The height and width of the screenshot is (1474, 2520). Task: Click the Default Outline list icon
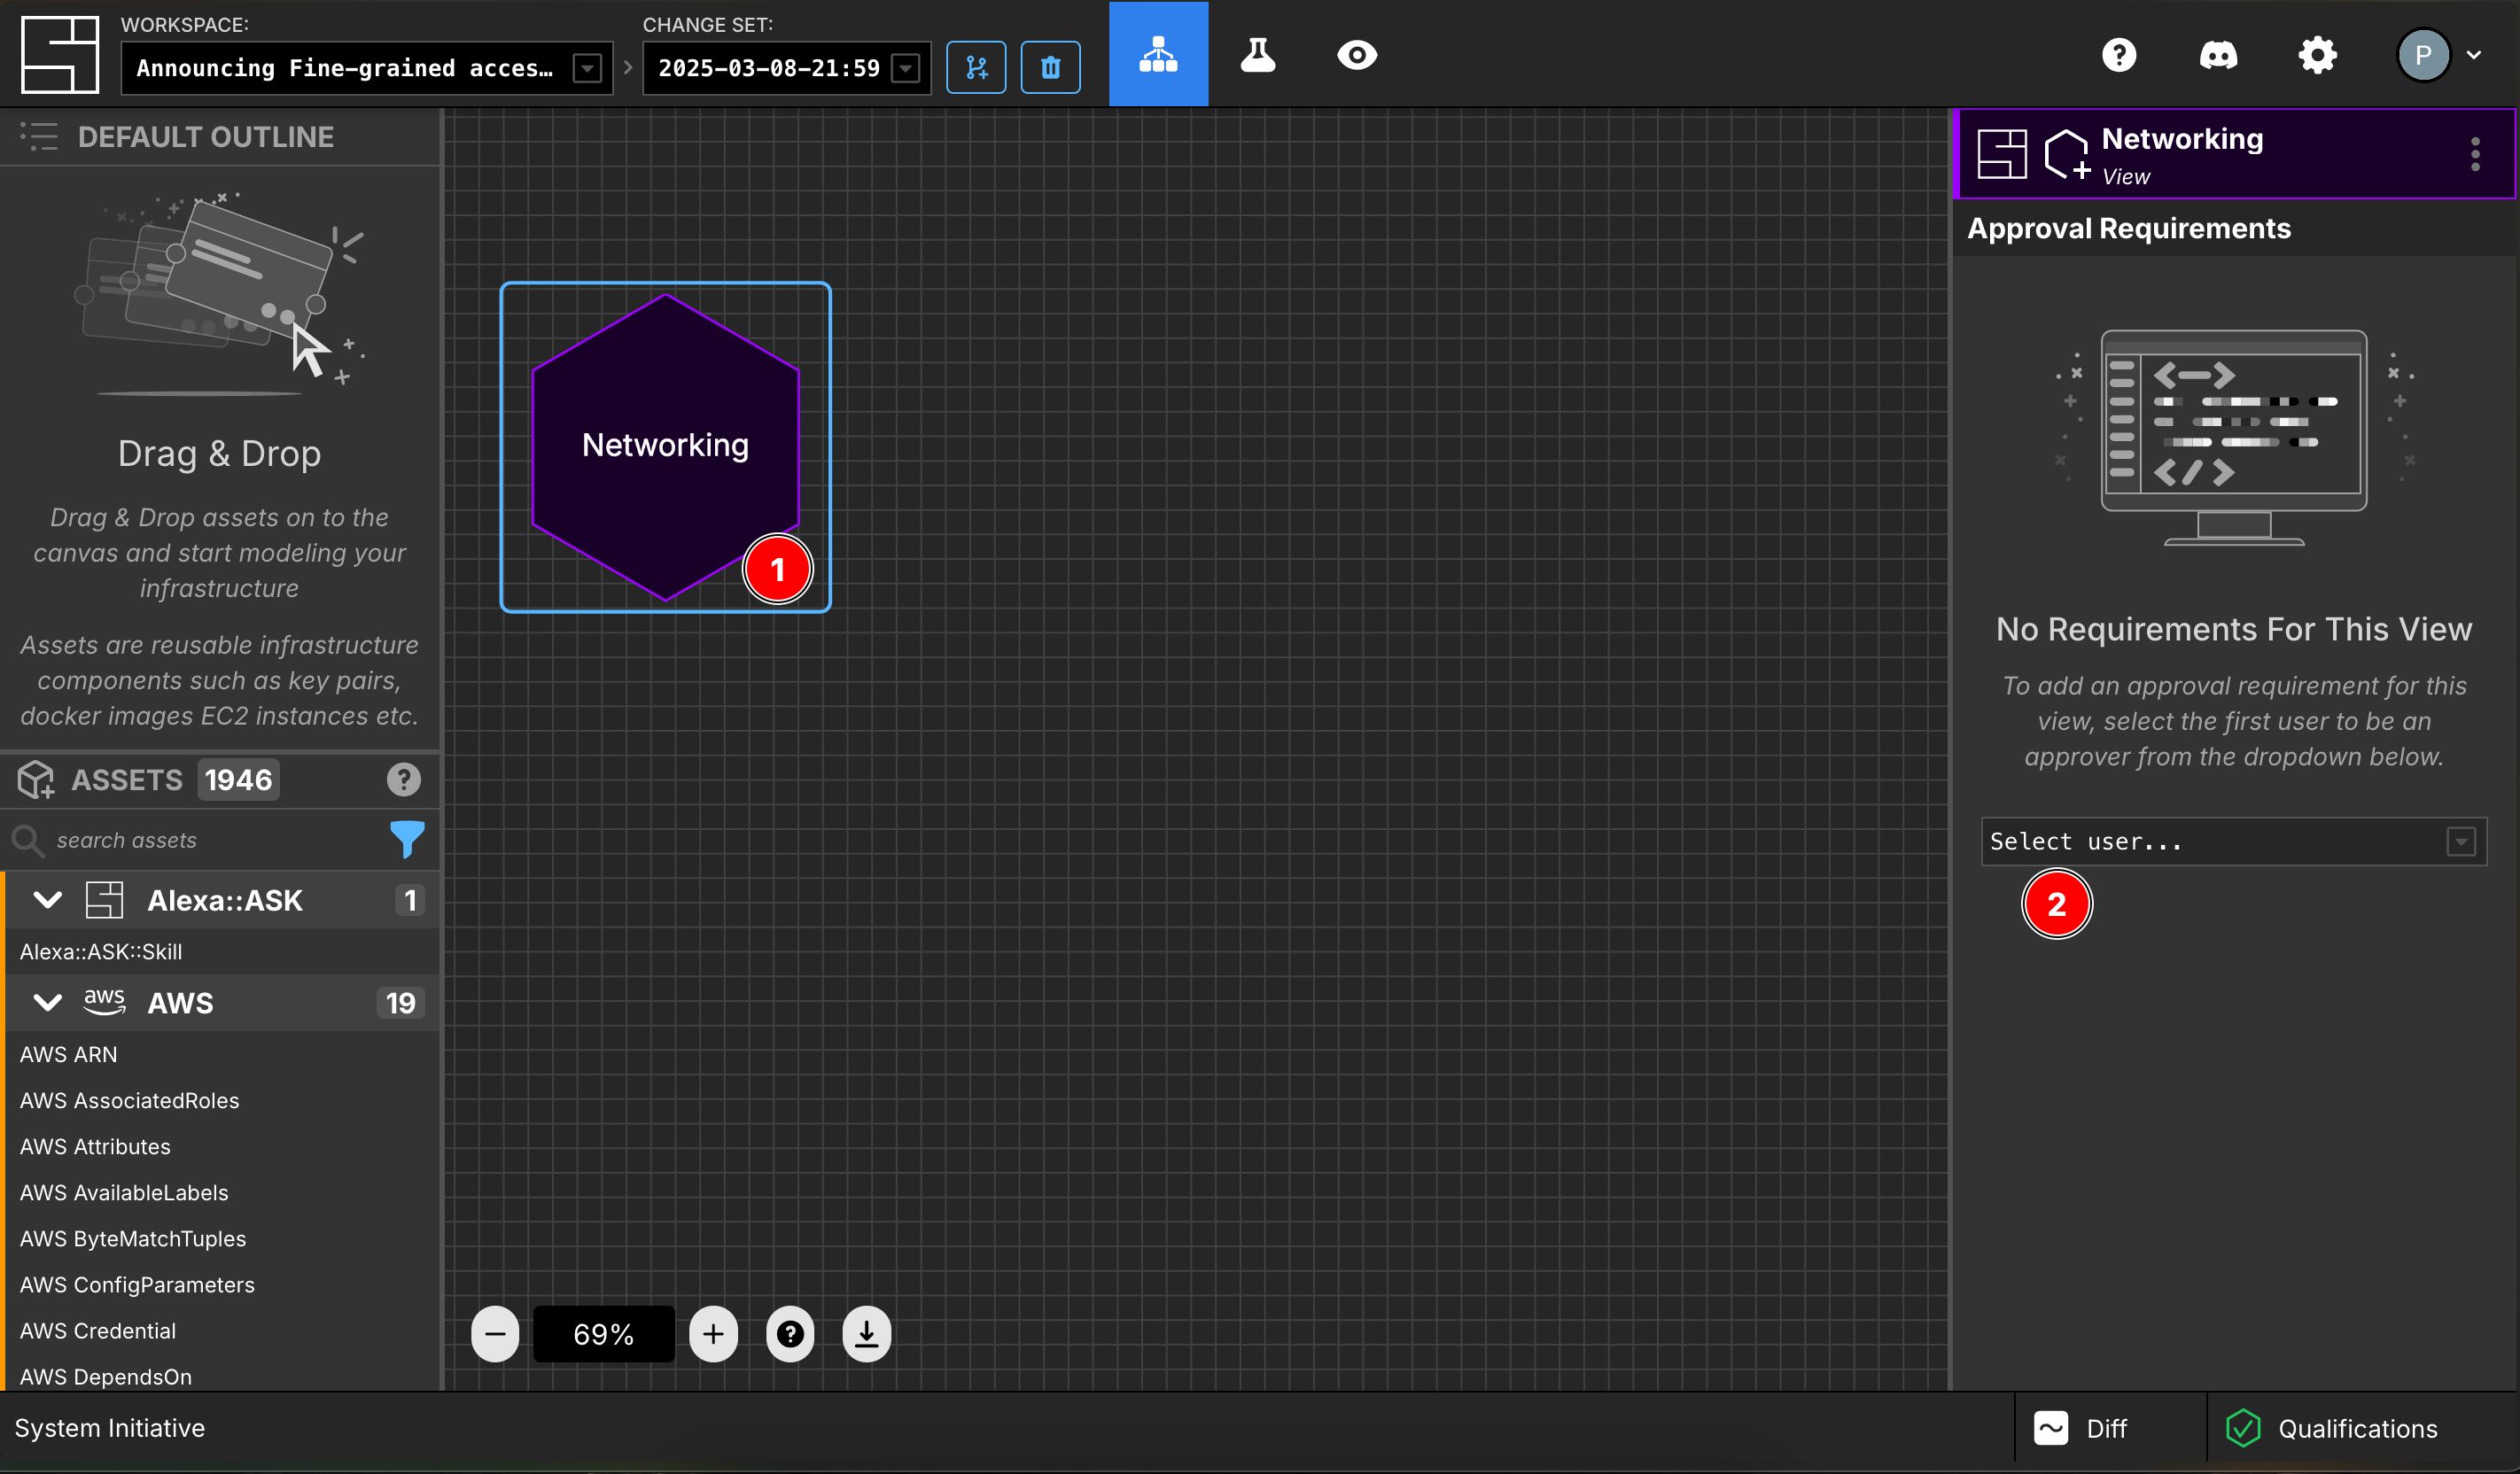click(39, 136)
